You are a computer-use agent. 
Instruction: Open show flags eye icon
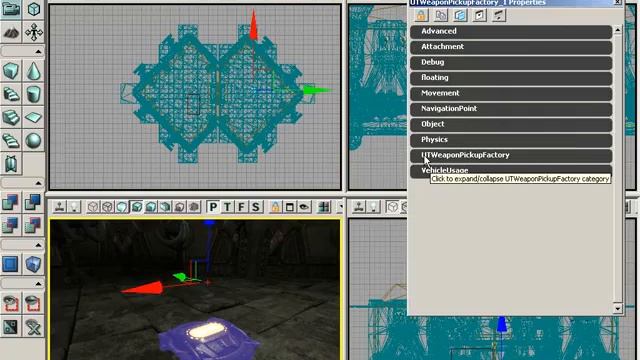point(304,207)
